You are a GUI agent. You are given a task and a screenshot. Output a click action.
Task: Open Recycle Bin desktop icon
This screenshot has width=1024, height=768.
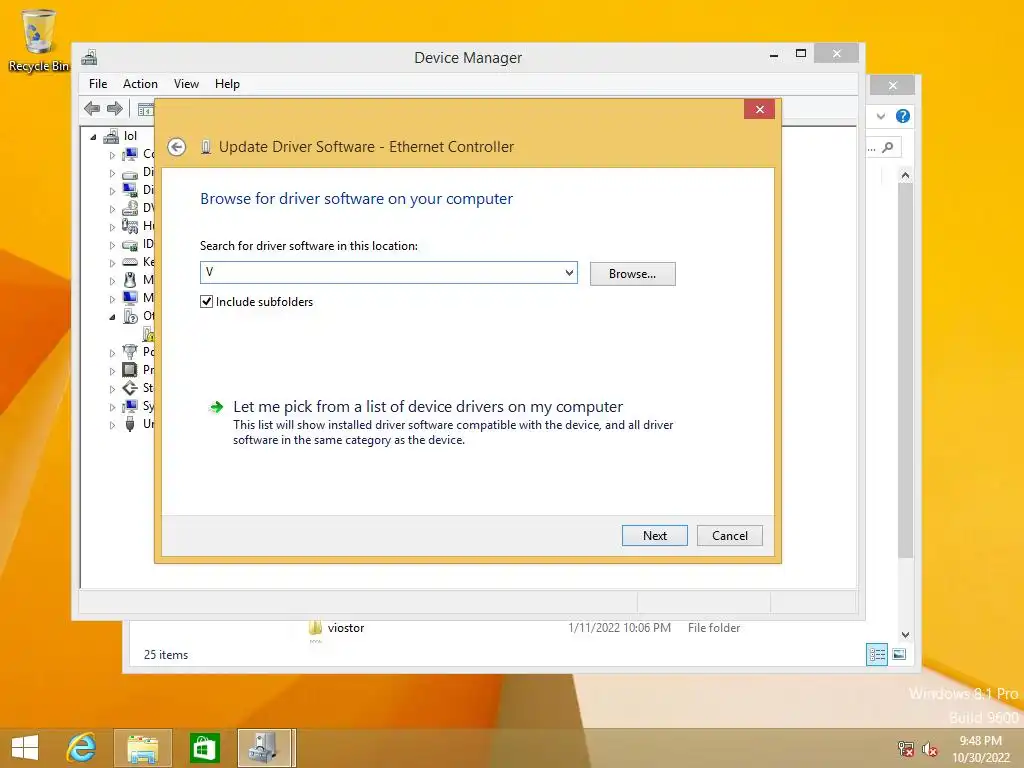(38, 40)
